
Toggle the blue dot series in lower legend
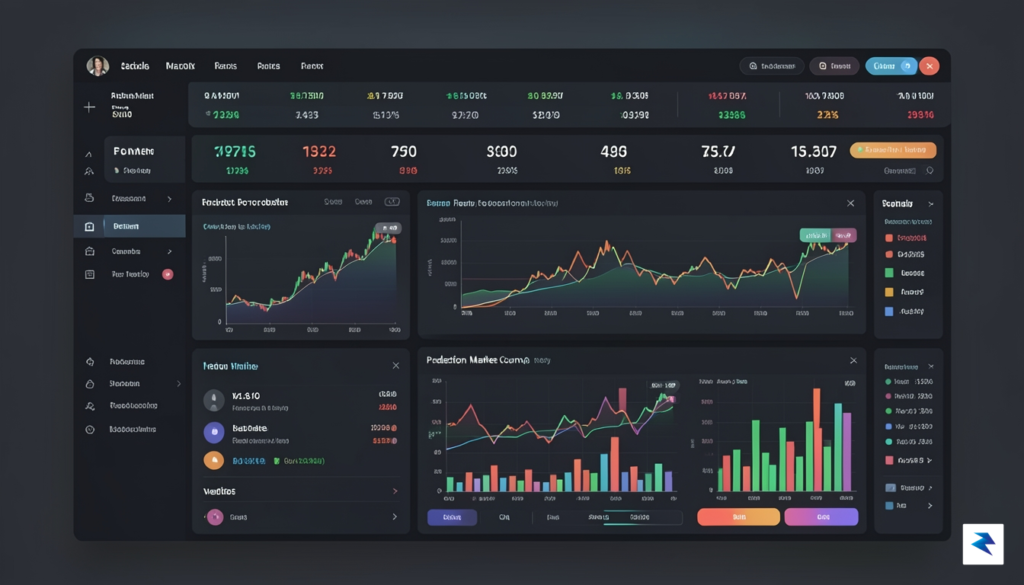pos(888,426)
